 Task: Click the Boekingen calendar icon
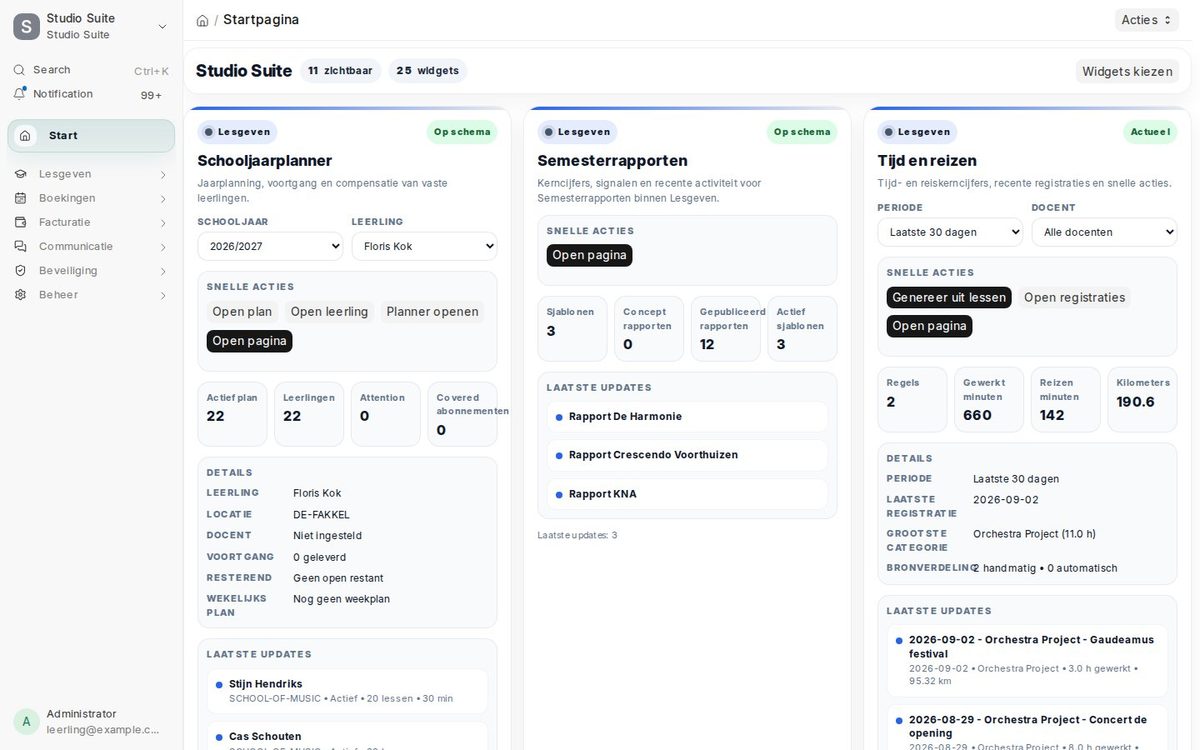point(19,198)
